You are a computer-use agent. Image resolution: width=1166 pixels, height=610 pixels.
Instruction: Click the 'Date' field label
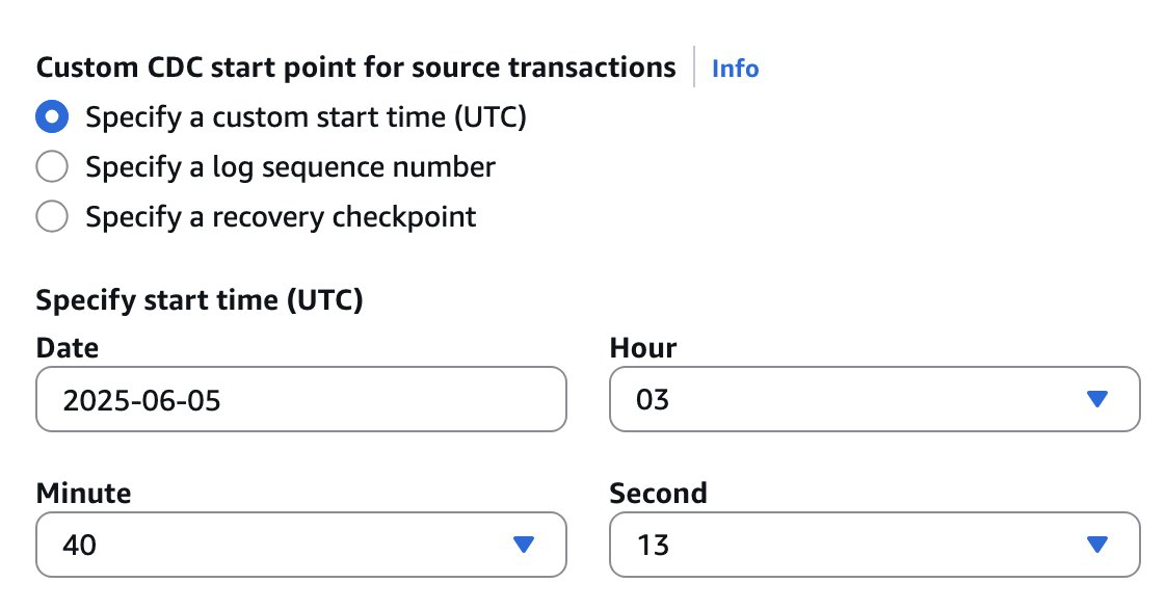67,348
